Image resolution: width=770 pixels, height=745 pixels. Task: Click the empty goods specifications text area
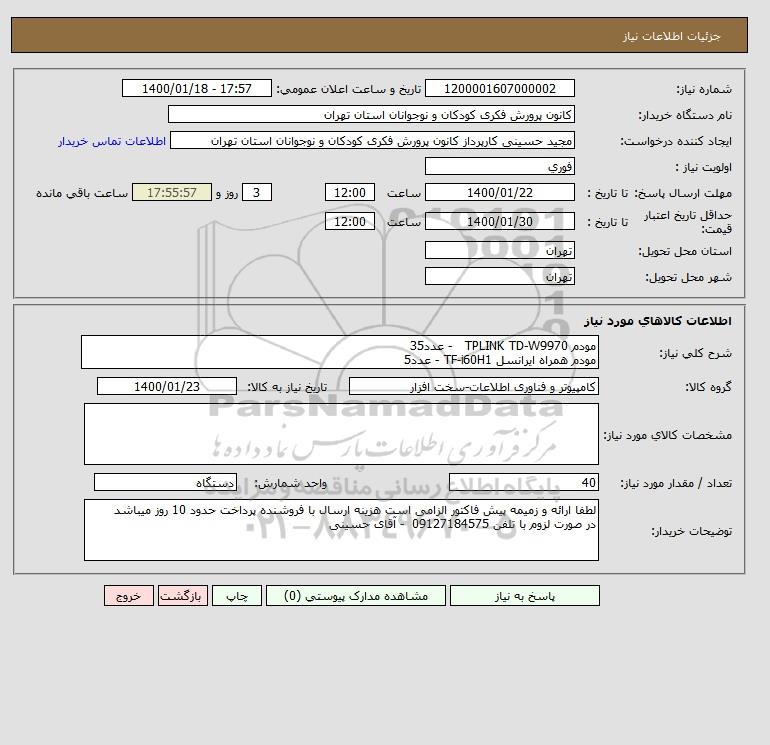341,434
